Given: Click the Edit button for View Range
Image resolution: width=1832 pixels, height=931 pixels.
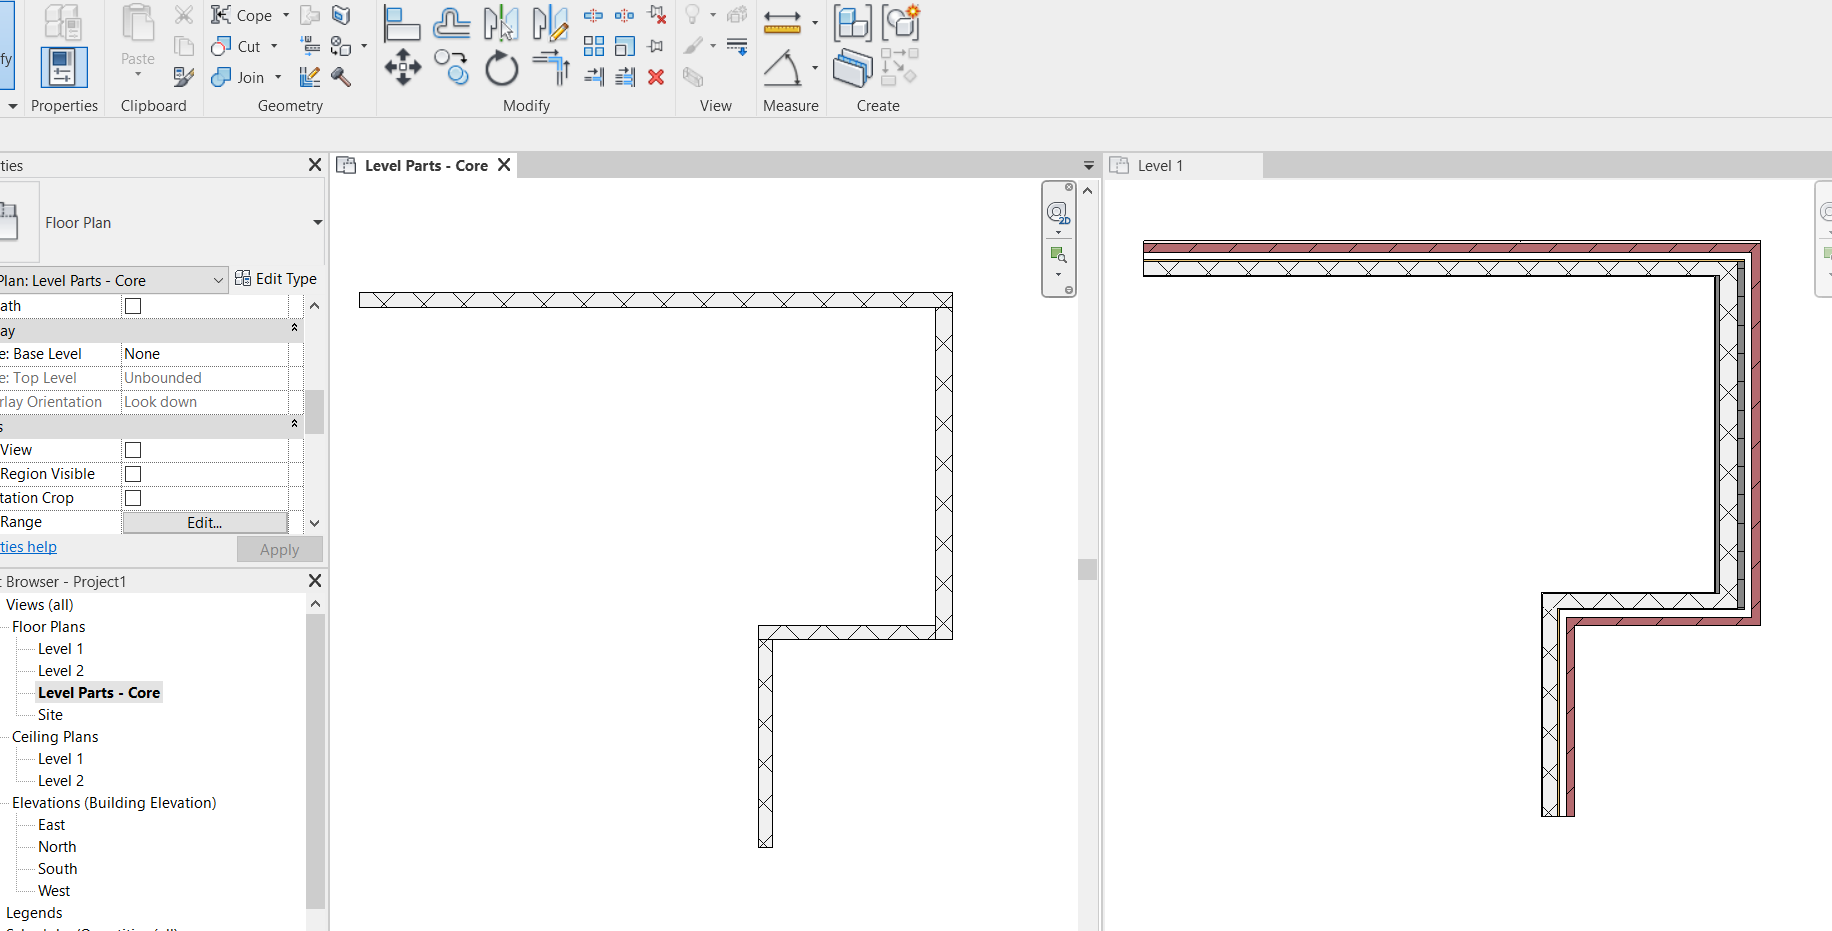Looking at the screenshot, I should point(204,522).
